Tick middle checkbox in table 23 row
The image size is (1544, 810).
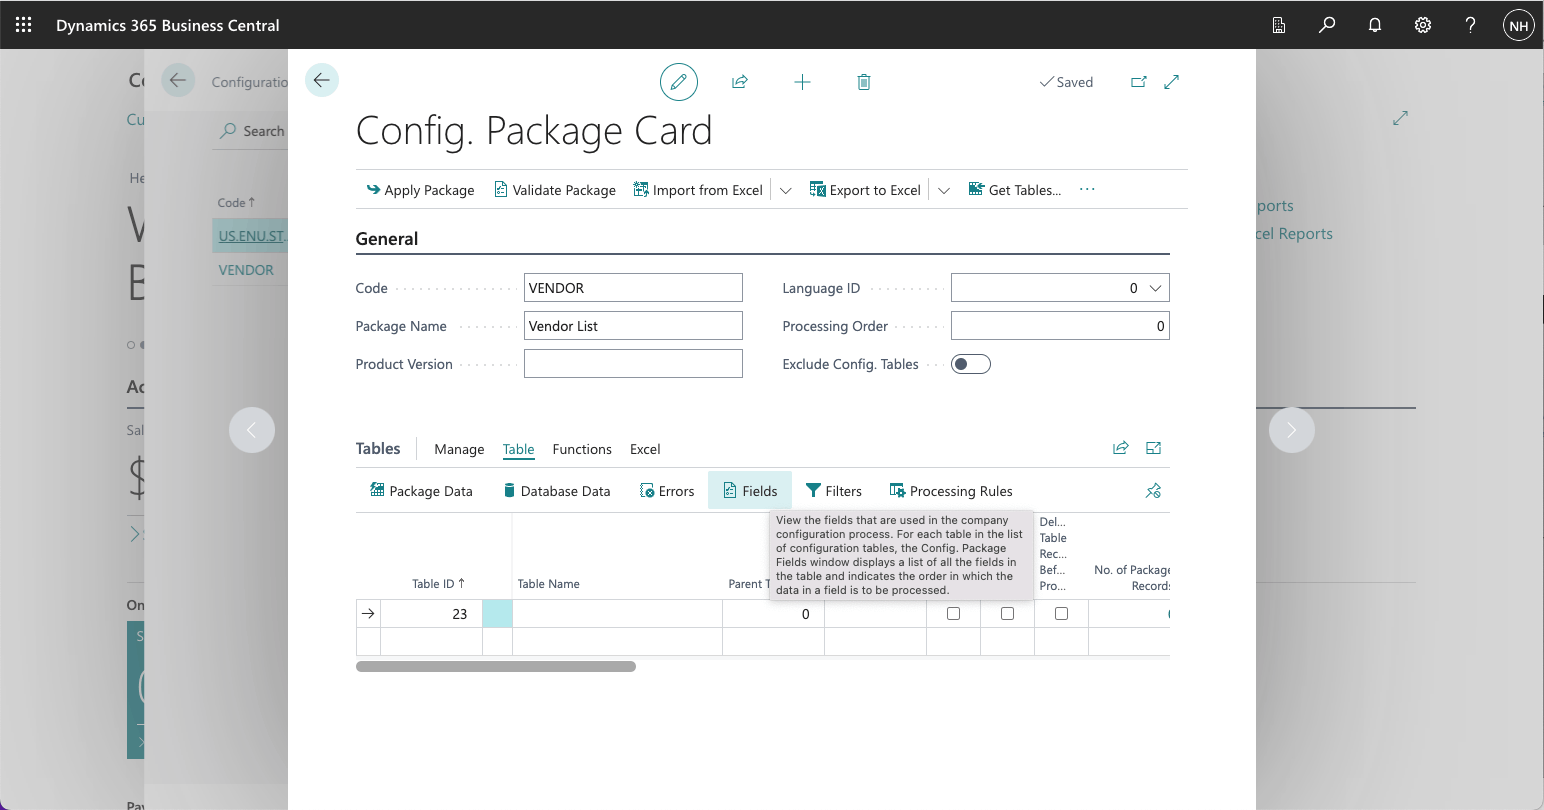coord(1007,614)
